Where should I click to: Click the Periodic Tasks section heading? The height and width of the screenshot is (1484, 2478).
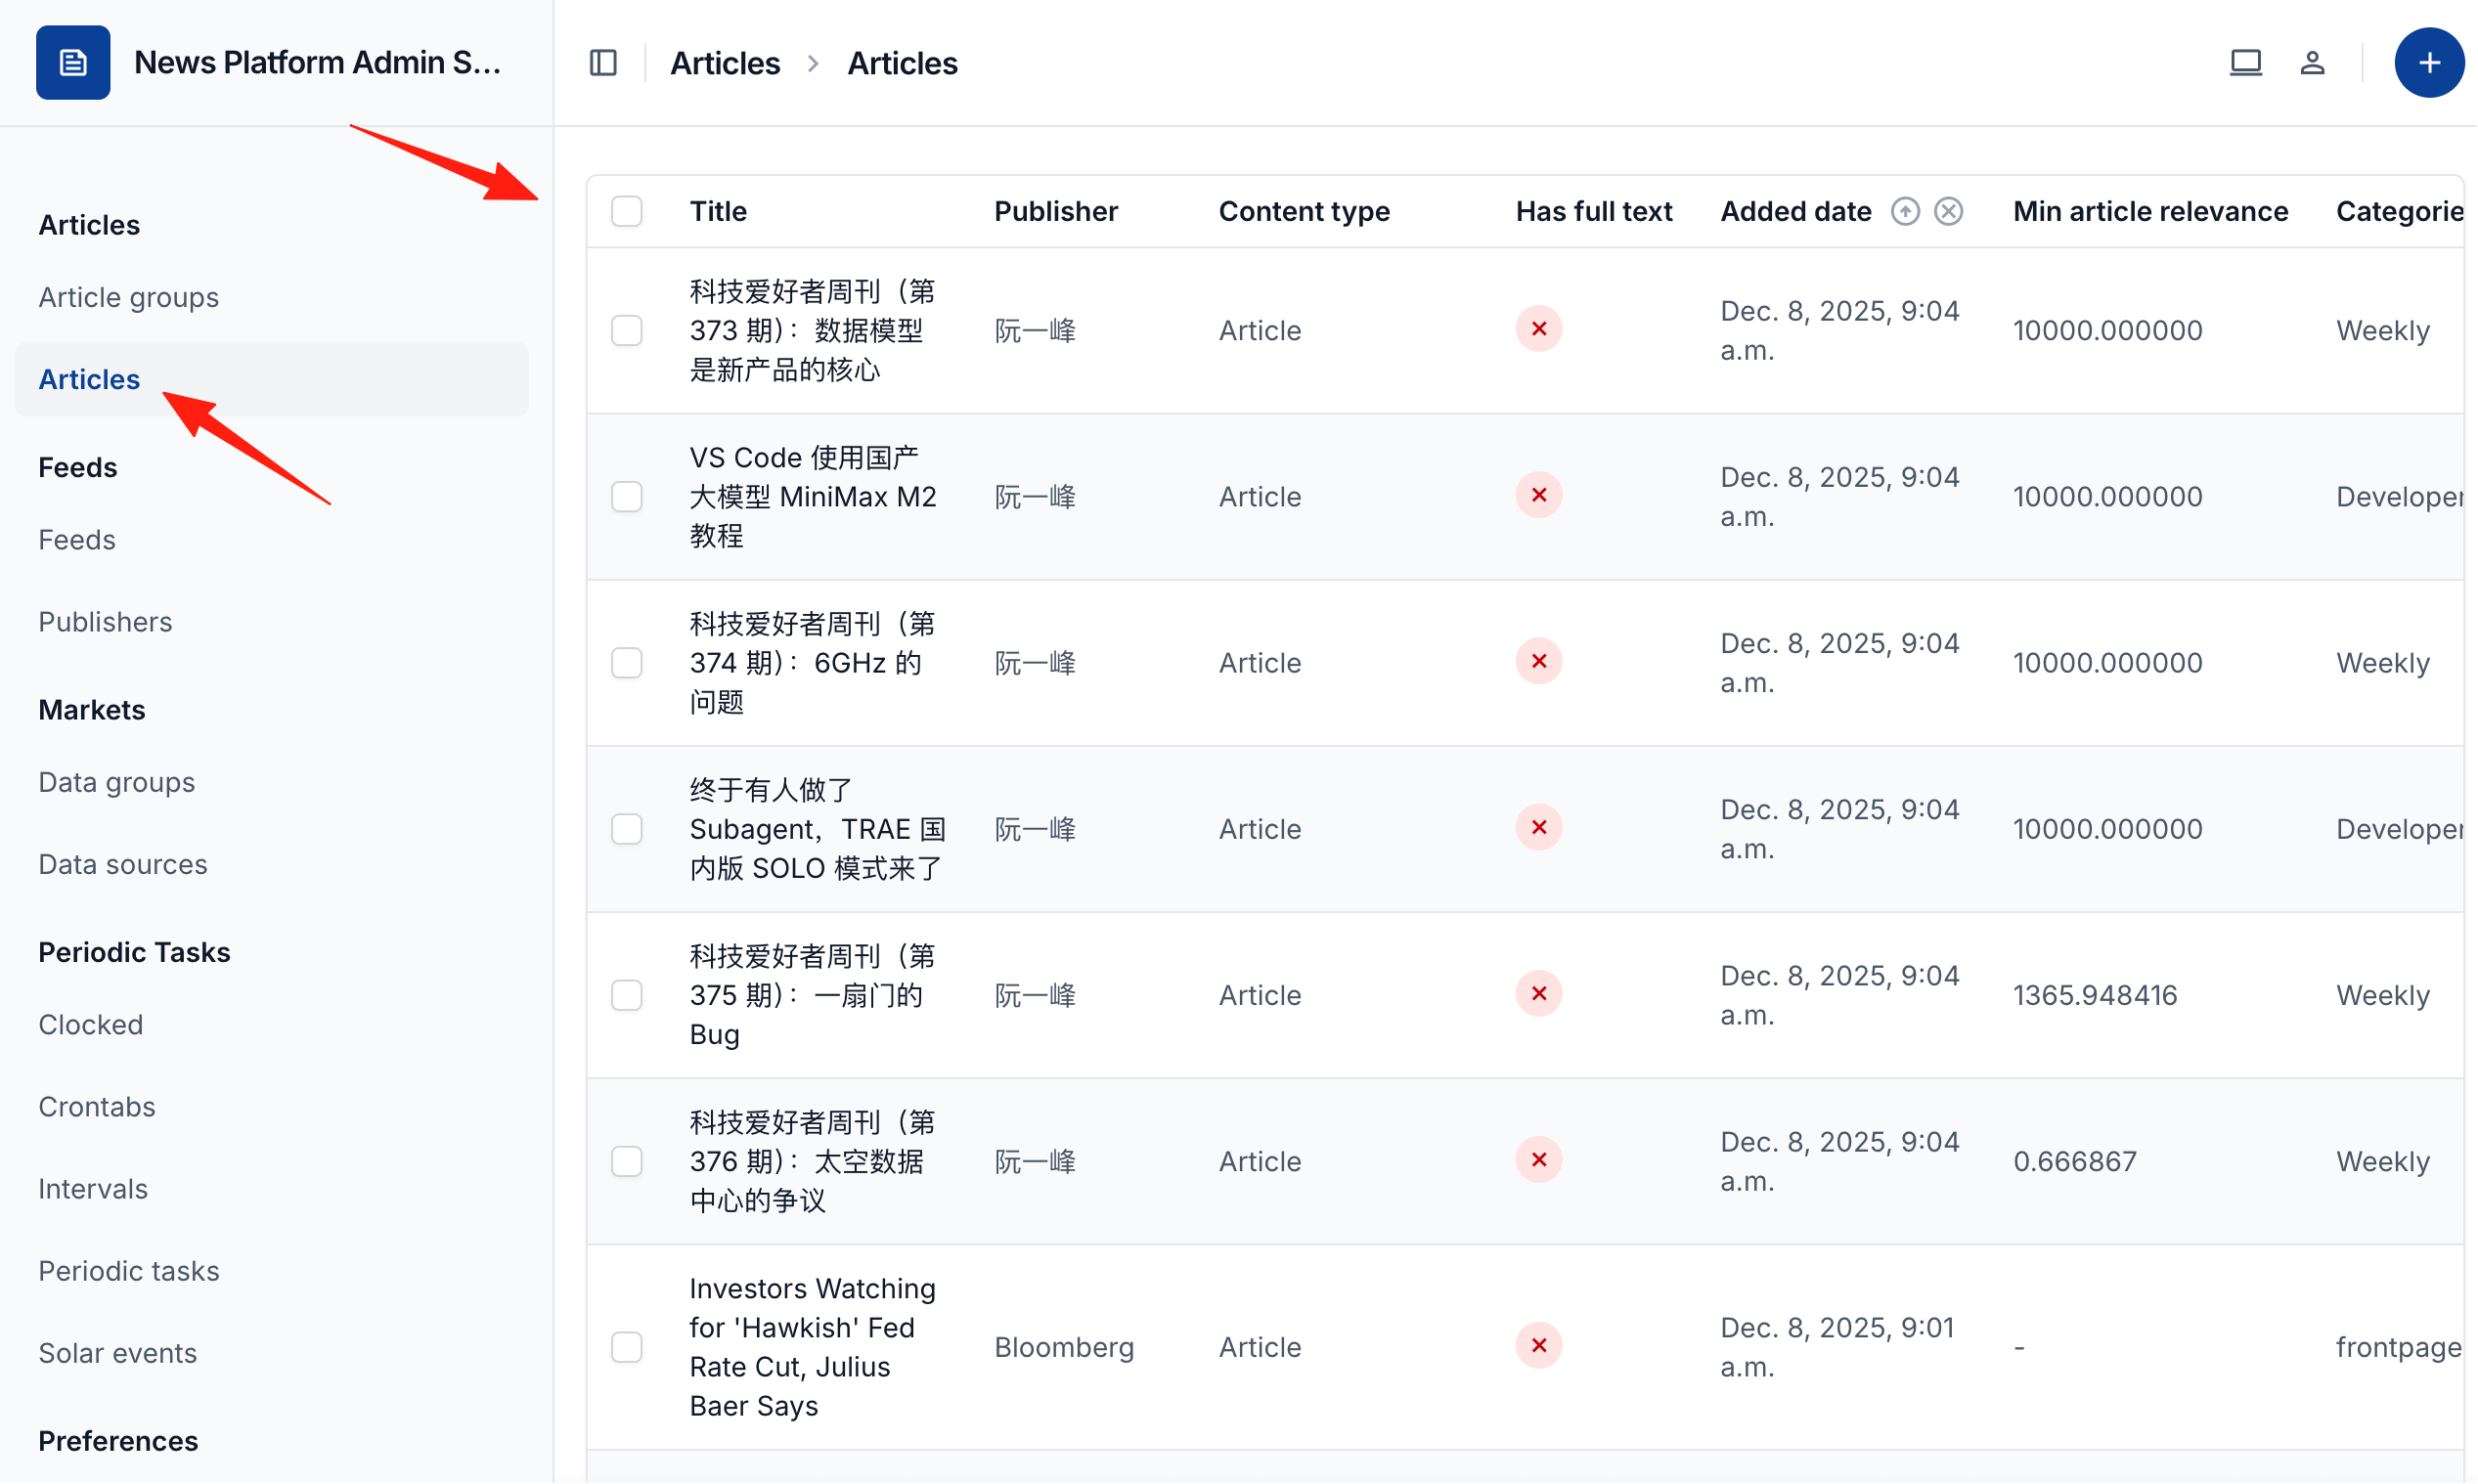134,951
